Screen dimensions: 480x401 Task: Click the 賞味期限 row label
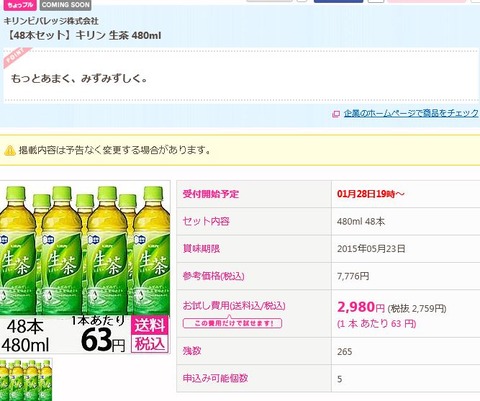point(201,249)
